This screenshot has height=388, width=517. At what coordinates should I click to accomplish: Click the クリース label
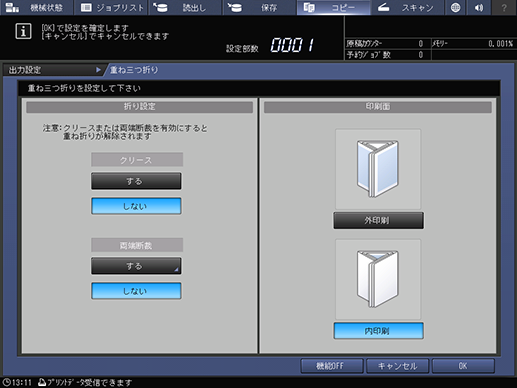coord(137,160)
